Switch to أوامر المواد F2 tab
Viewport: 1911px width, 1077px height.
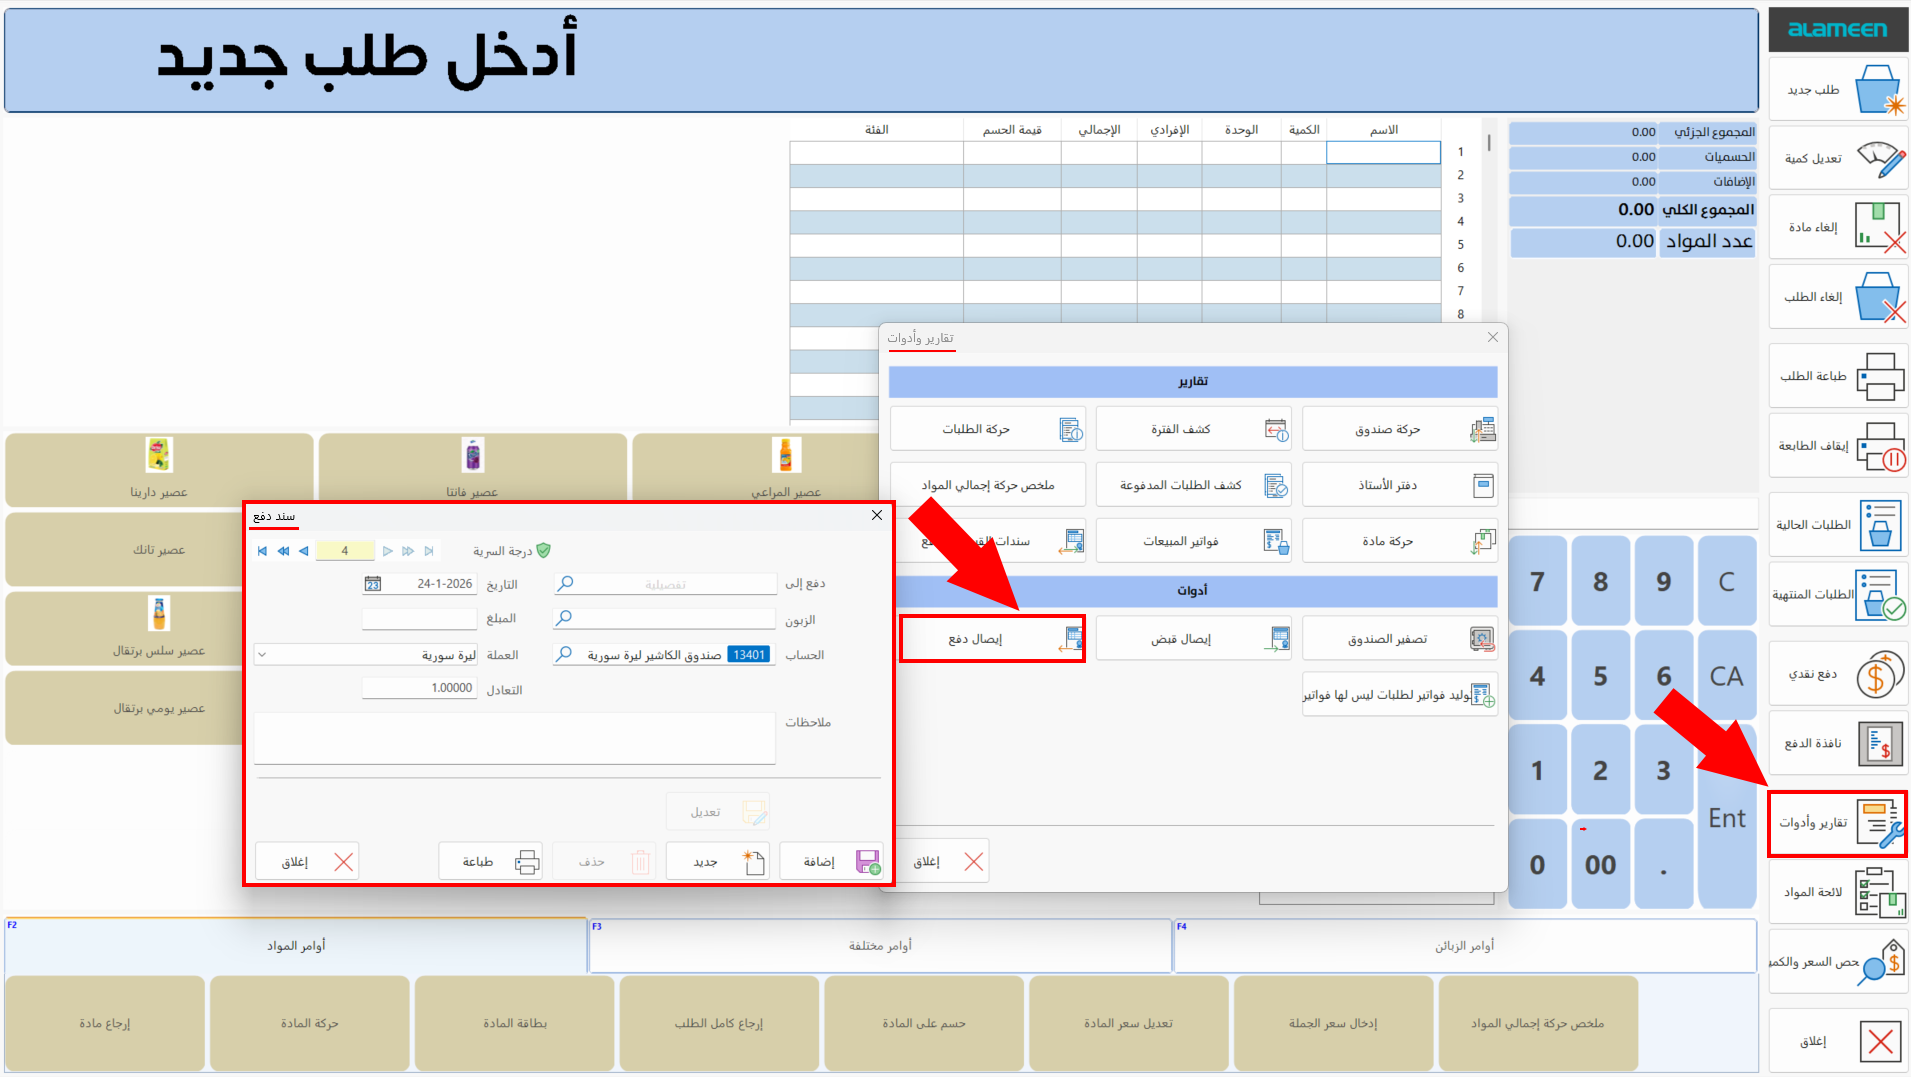pyautogui.click(x=296, y=946)
